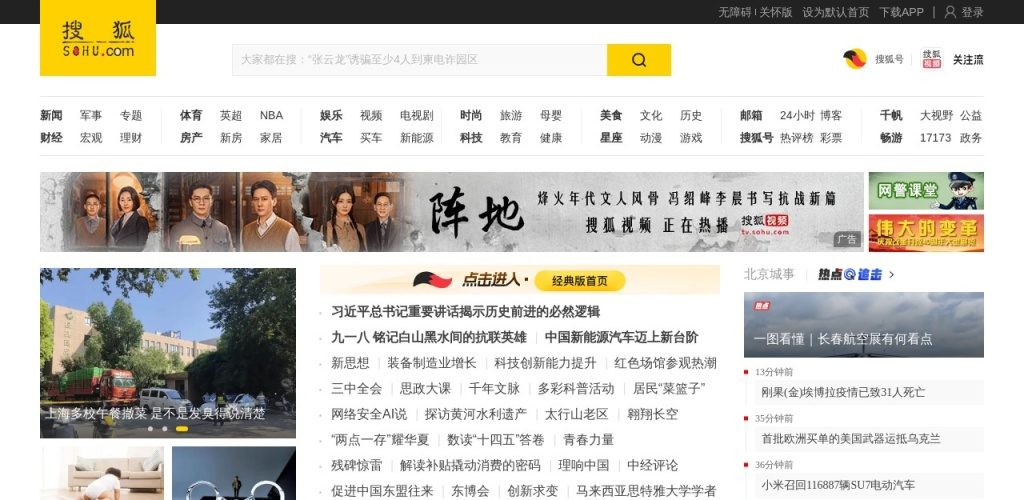This screenshot has height=500, width=1024.
Task: Open the 汽车 navigation item
Action: [331, 138]
